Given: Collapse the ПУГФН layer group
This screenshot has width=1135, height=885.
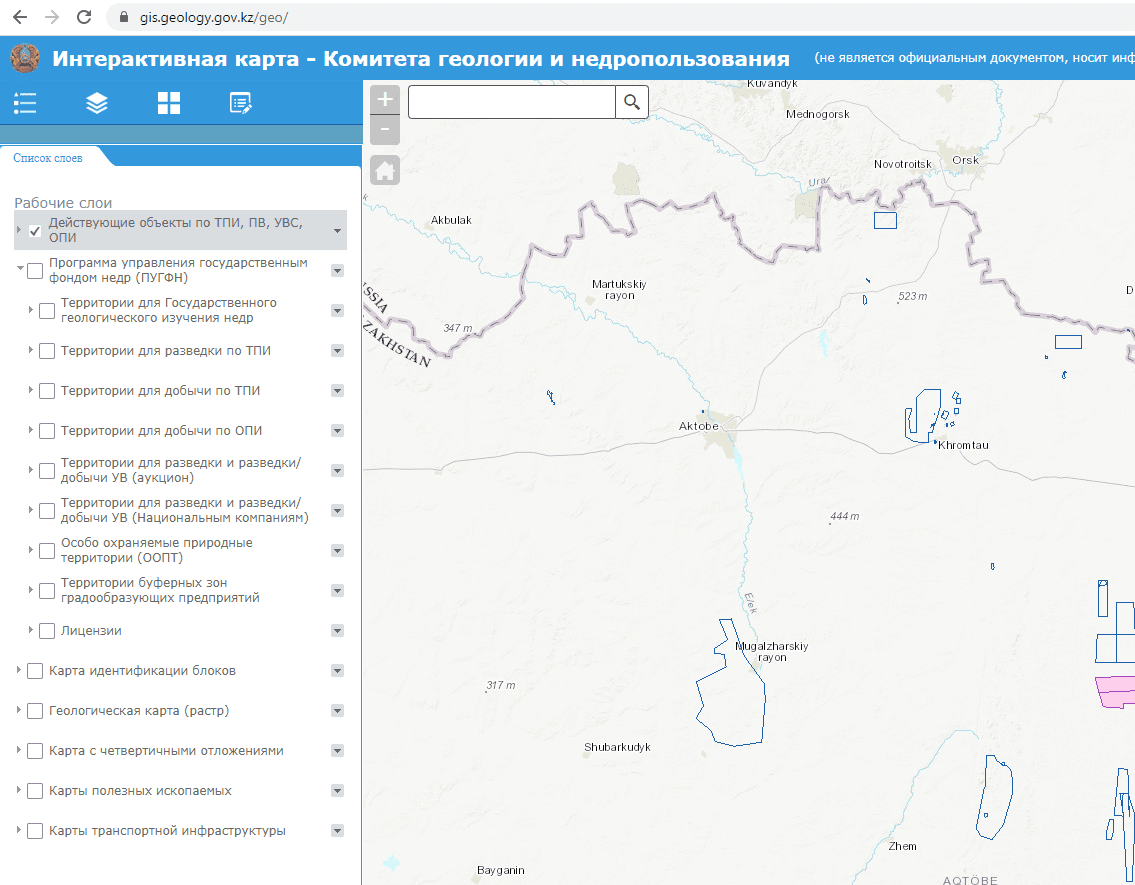Looking at the screenshot, I should tap(20, 268).
